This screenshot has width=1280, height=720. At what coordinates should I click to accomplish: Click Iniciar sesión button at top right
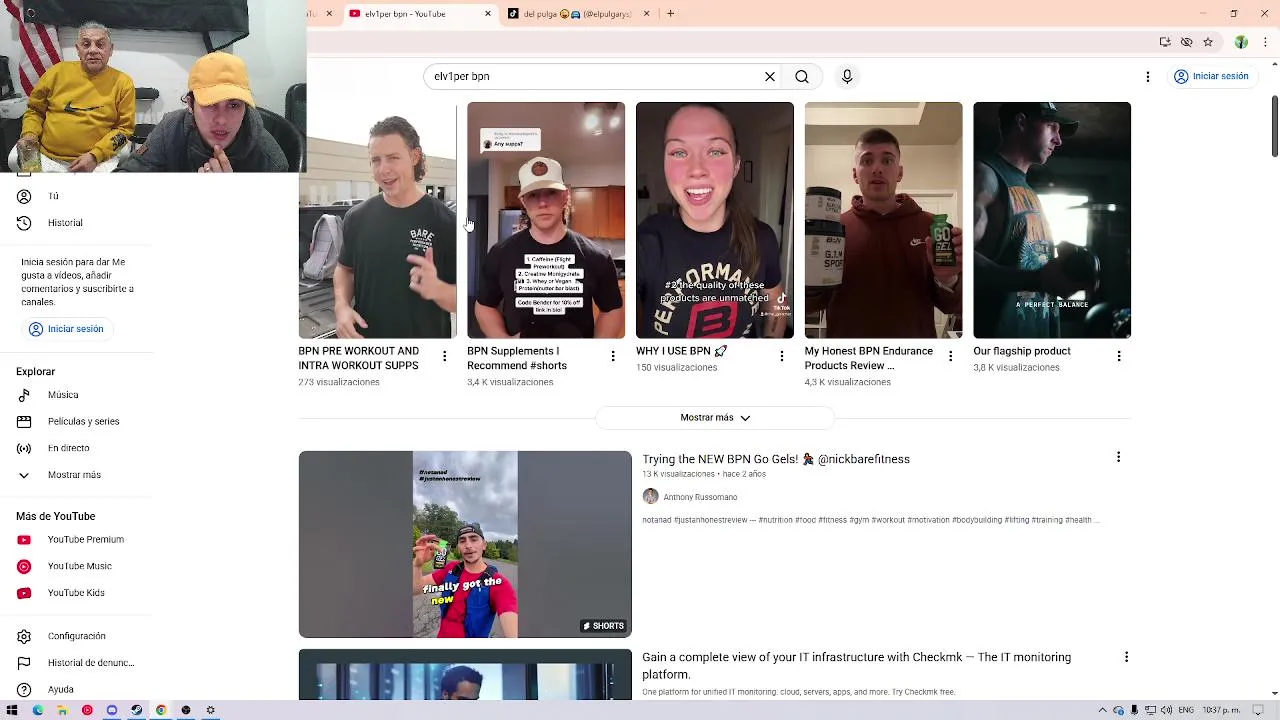click(1211, 76)
